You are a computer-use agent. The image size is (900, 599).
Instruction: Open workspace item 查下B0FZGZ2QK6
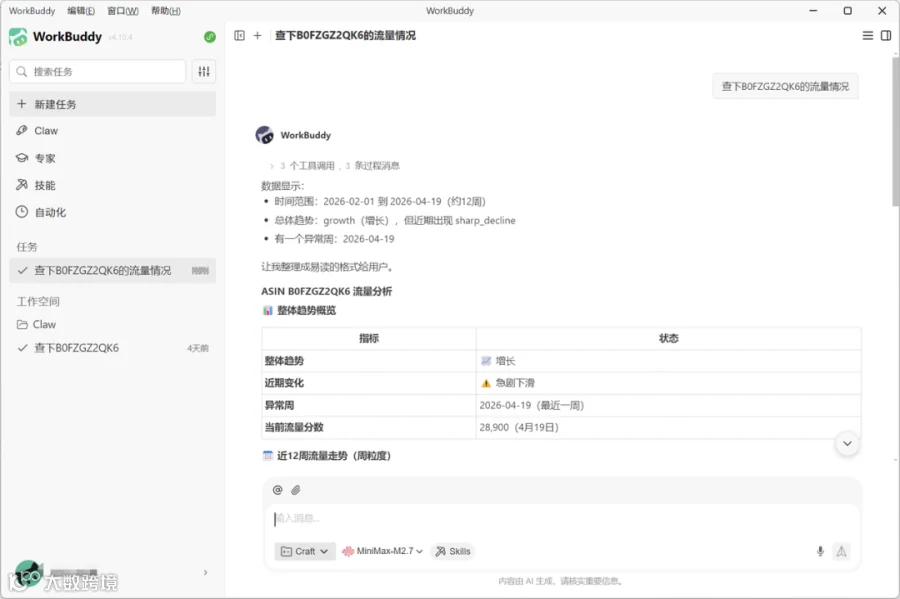click(x=112, y=348)
